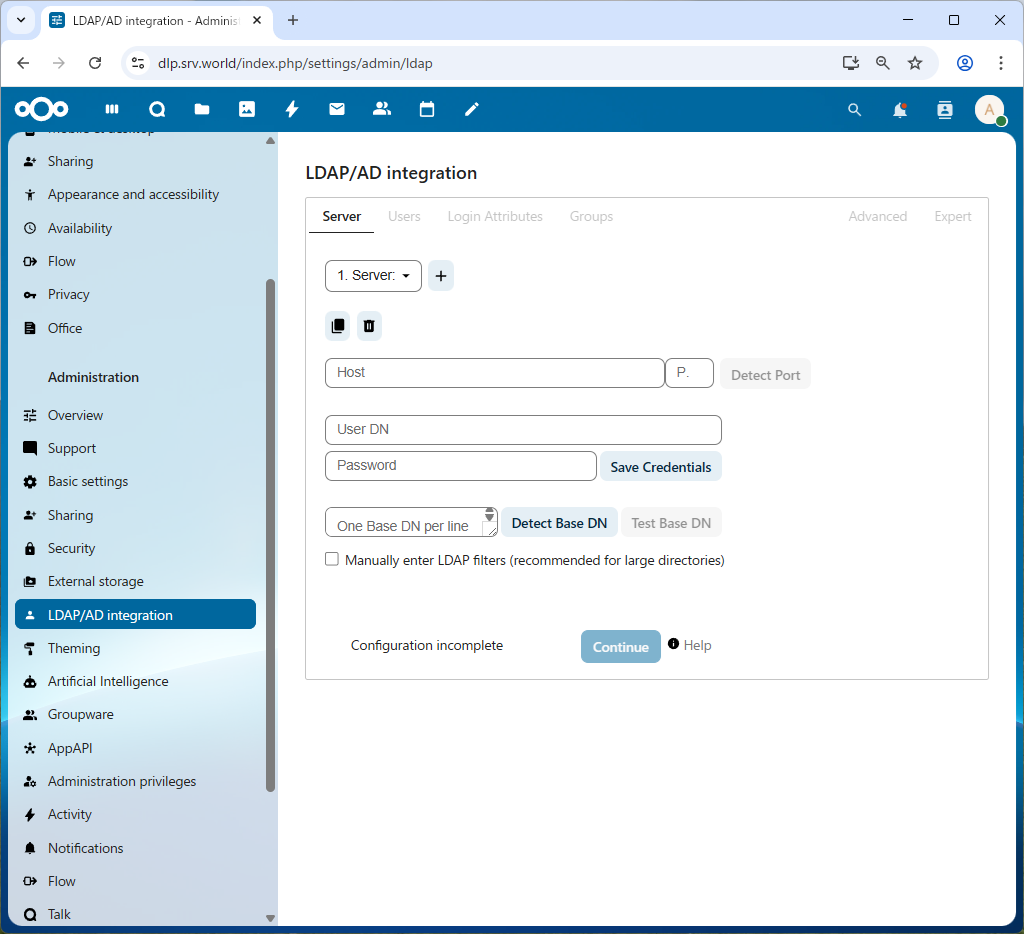Open unified search magnifier in Nextcloud header

854,110
